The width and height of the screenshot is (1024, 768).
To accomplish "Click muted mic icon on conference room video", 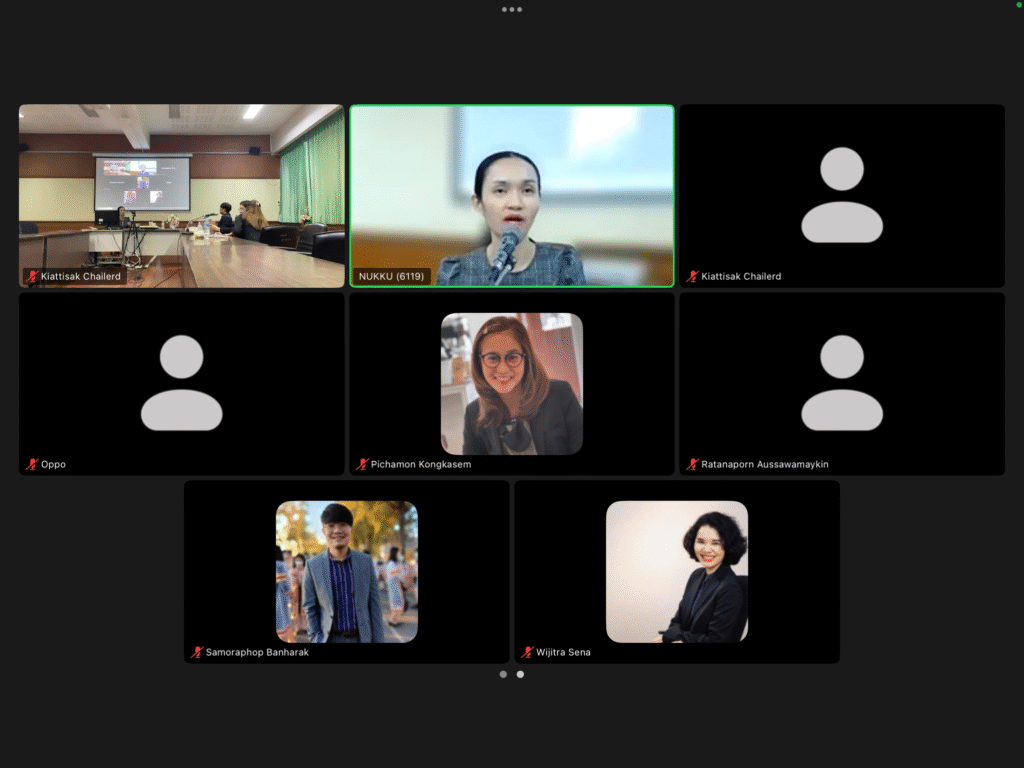I will 32,276.
